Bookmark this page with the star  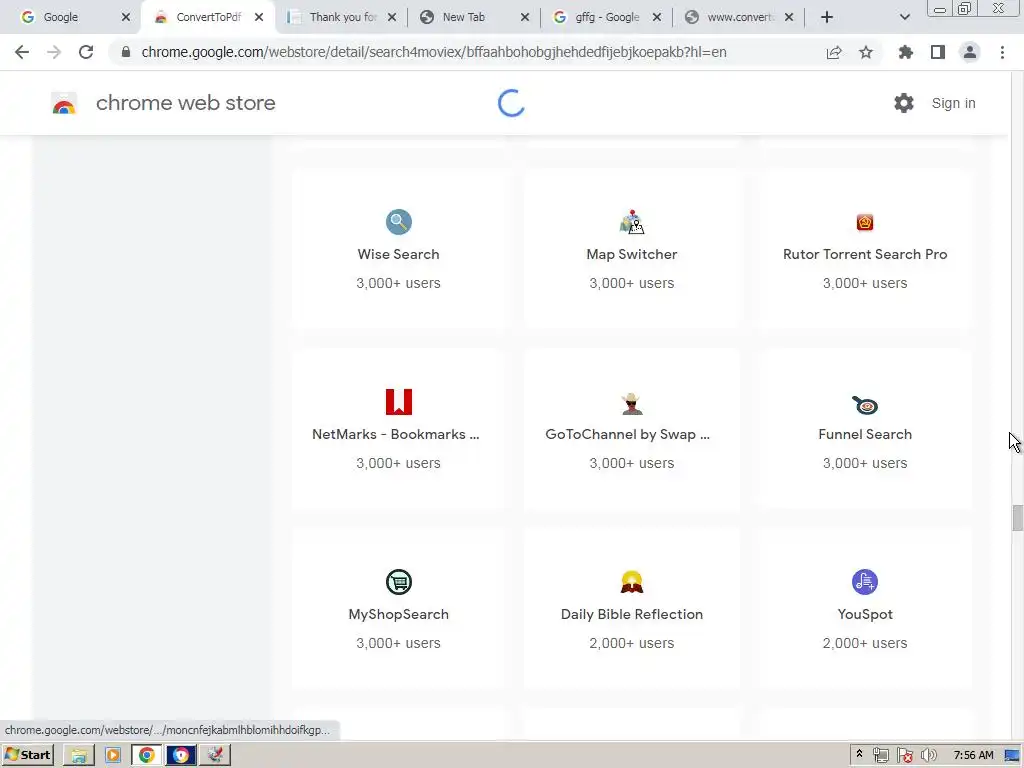point(866,52)
